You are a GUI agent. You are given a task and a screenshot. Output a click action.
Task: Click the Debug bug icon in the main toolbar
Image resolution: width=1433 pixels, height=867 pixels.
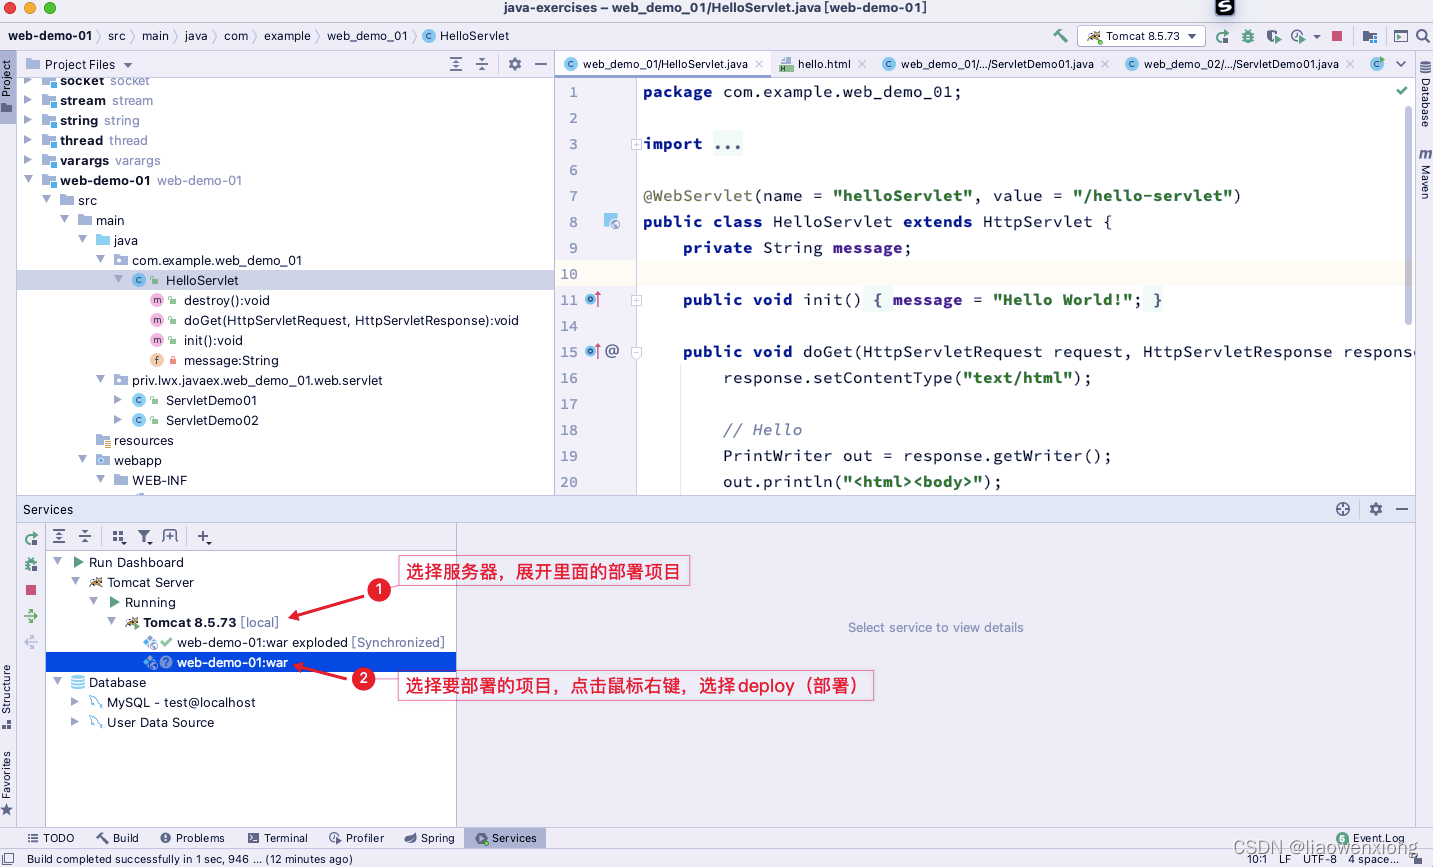pos(1247,36)
